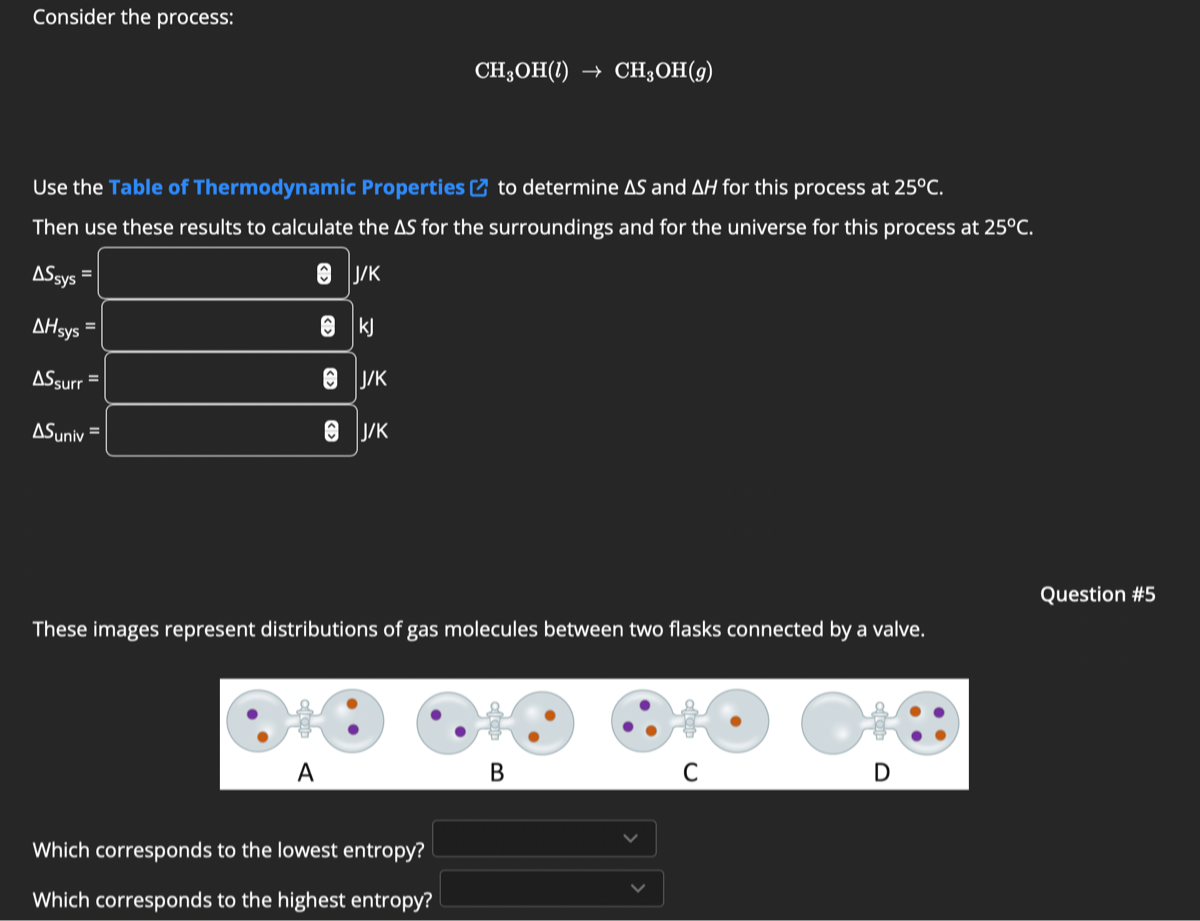Open the highest entropy answer dropdown
The width and height of the screenshot is (1200, 921).
550,888
